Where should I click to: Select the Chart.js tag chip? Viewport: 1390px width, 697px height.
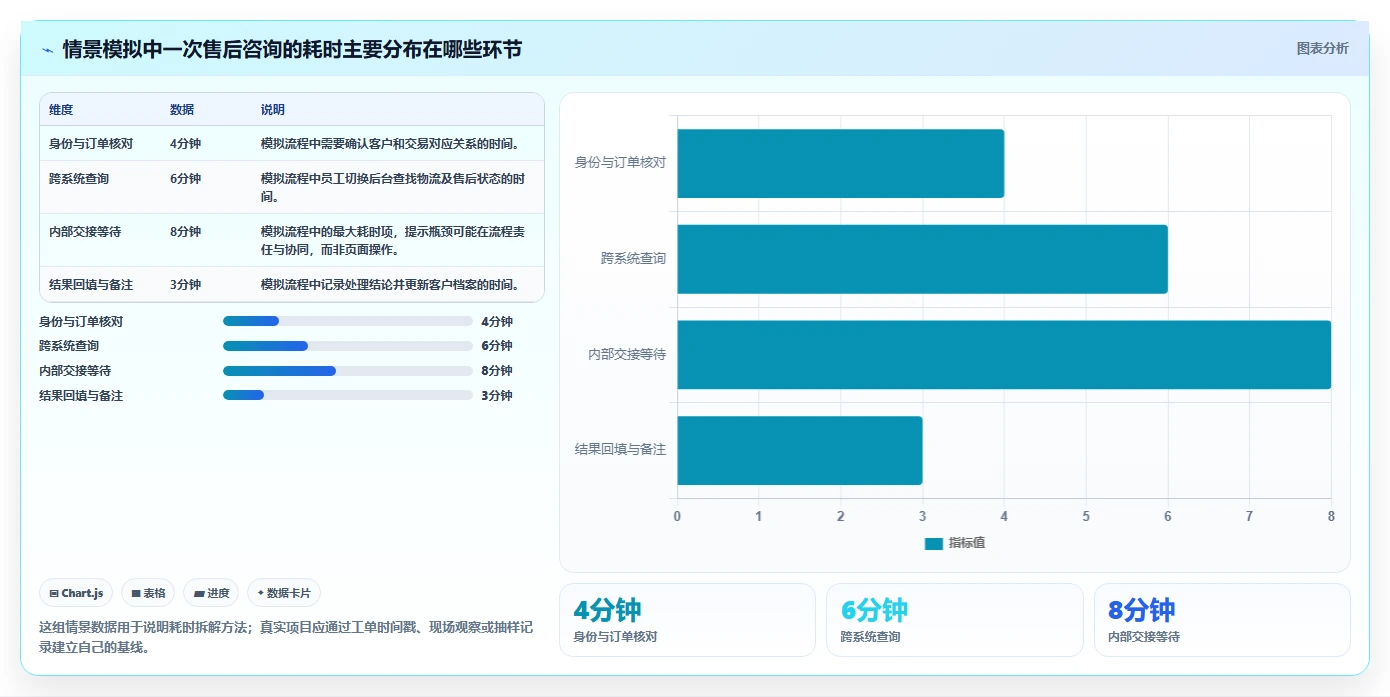pos(77,593)
